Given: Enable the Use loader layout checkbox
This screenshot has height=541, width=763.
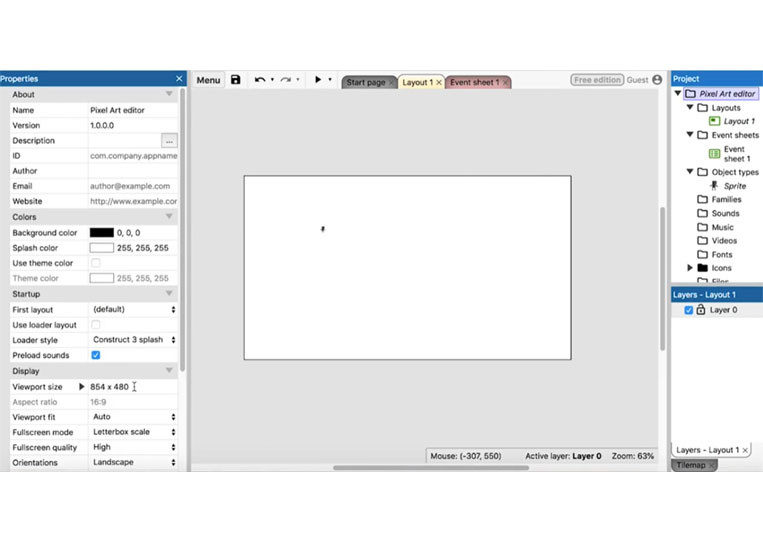Looking at the screenshot, I should click(96, 325).
